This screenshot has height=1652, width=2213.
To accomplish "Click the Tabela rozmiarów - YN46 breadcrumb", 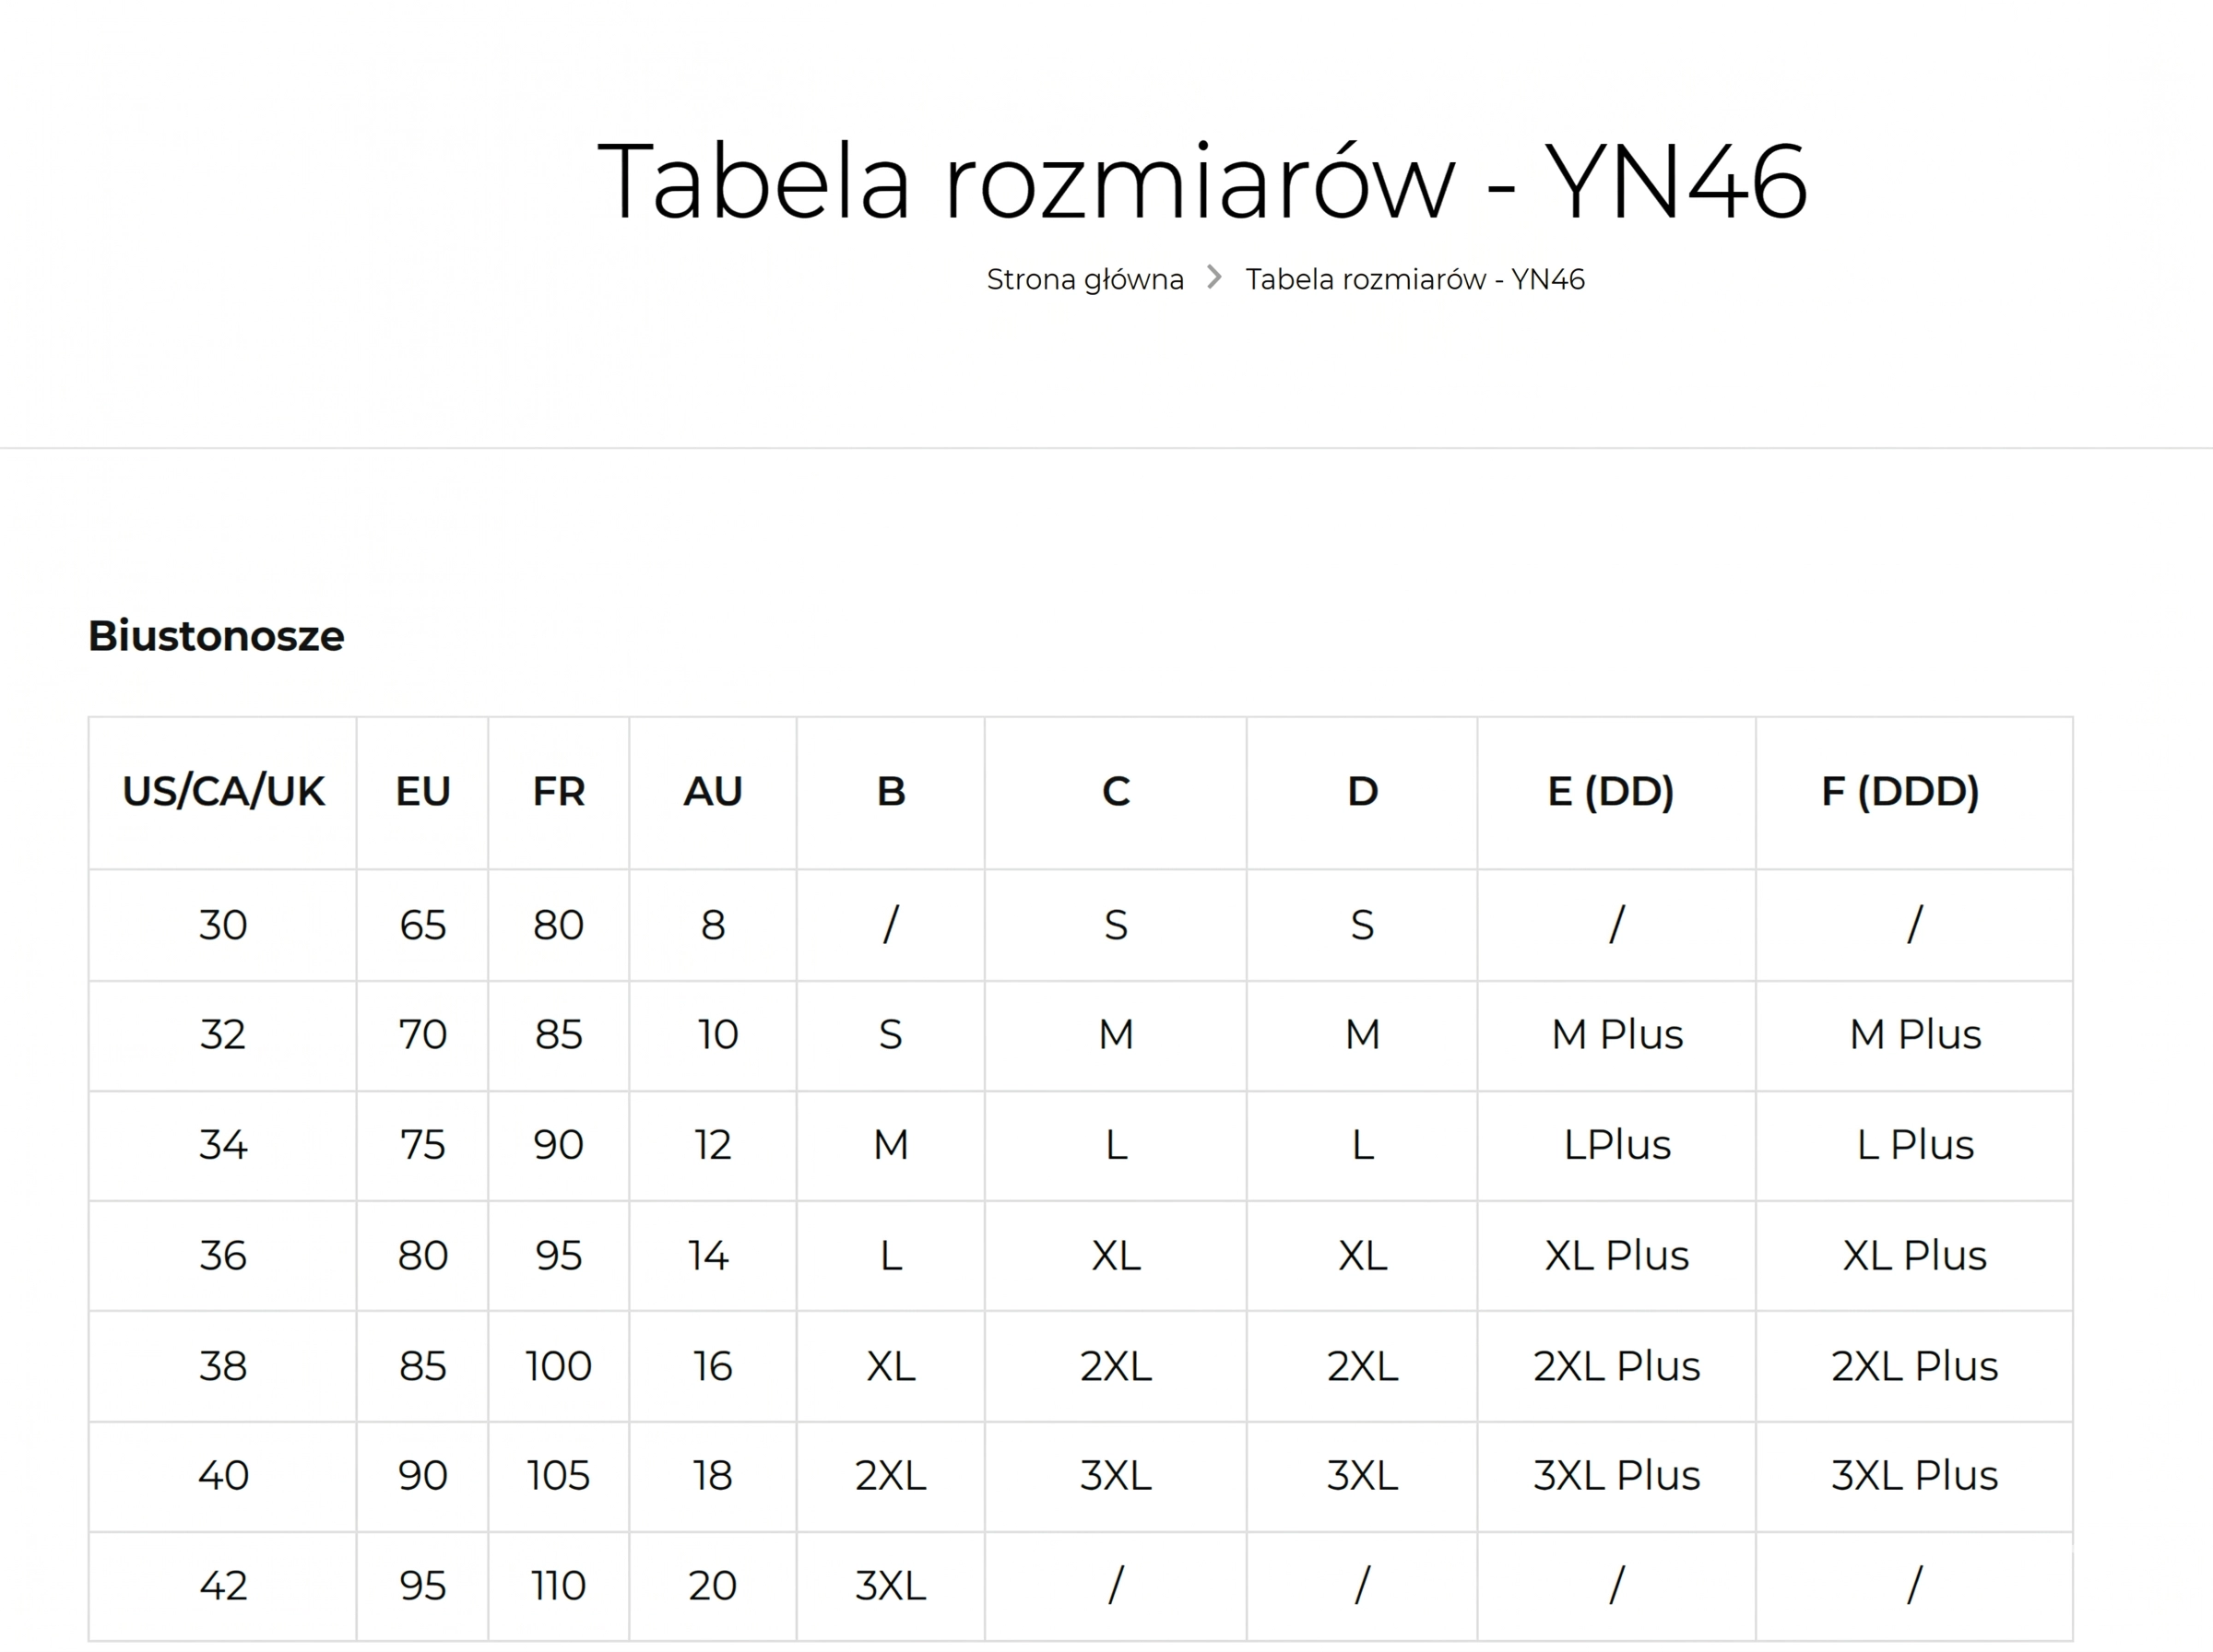I will coord(1414,279).
